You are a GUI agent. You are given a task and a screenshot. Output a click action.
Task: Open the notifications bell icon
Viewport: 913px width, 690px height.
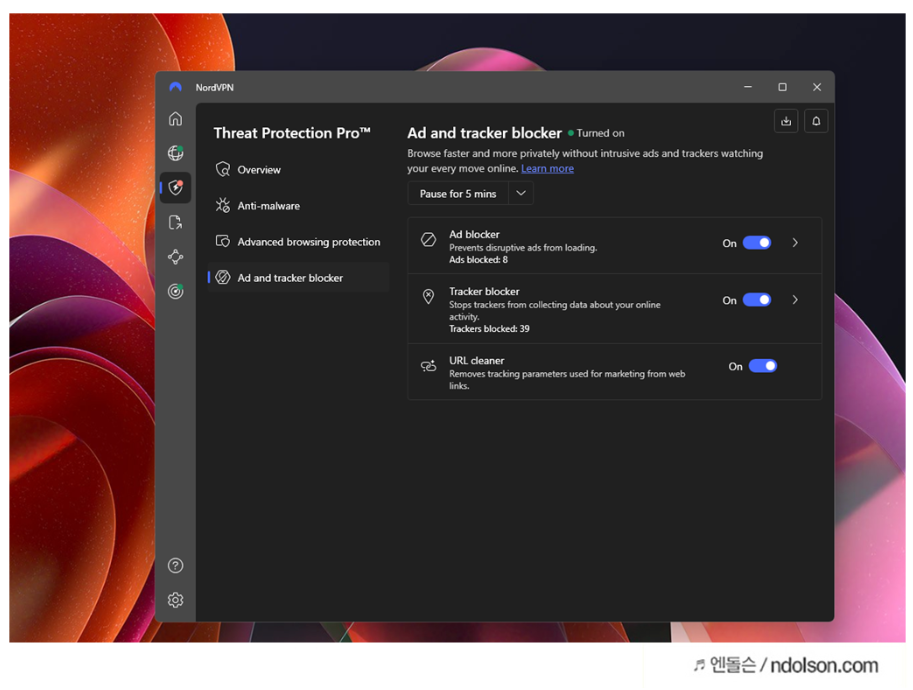click(x=816, y=121)
